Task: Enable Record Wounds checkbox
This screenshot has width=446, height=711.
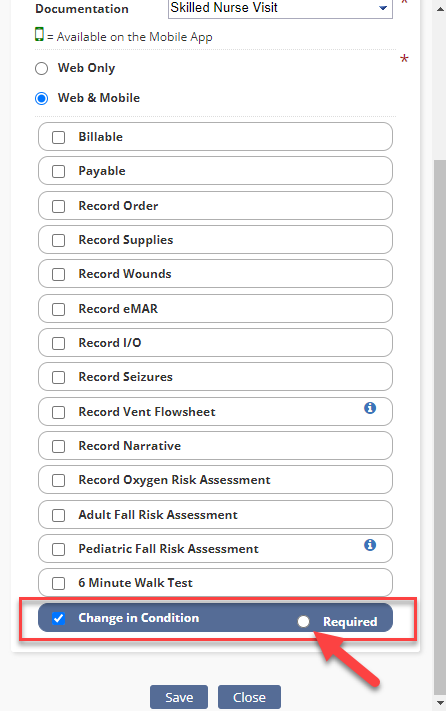Action: (x=58, y=274)
